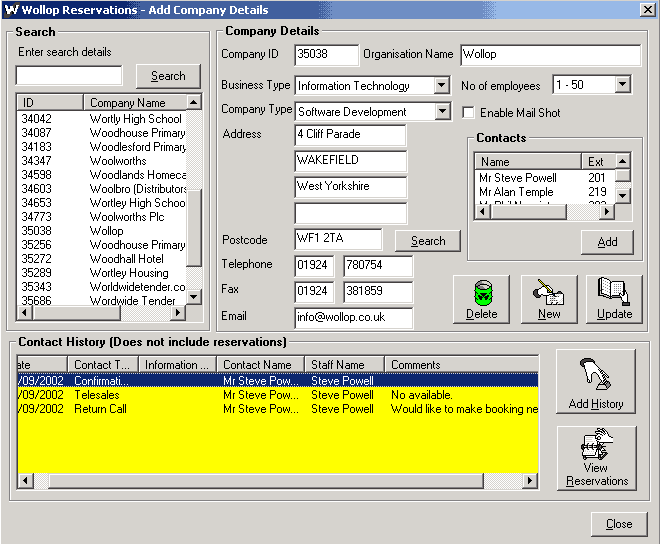Click the Add History hand icon button
Screen dimensions: 660x544
pyautogui.click(x=596, y=381)
